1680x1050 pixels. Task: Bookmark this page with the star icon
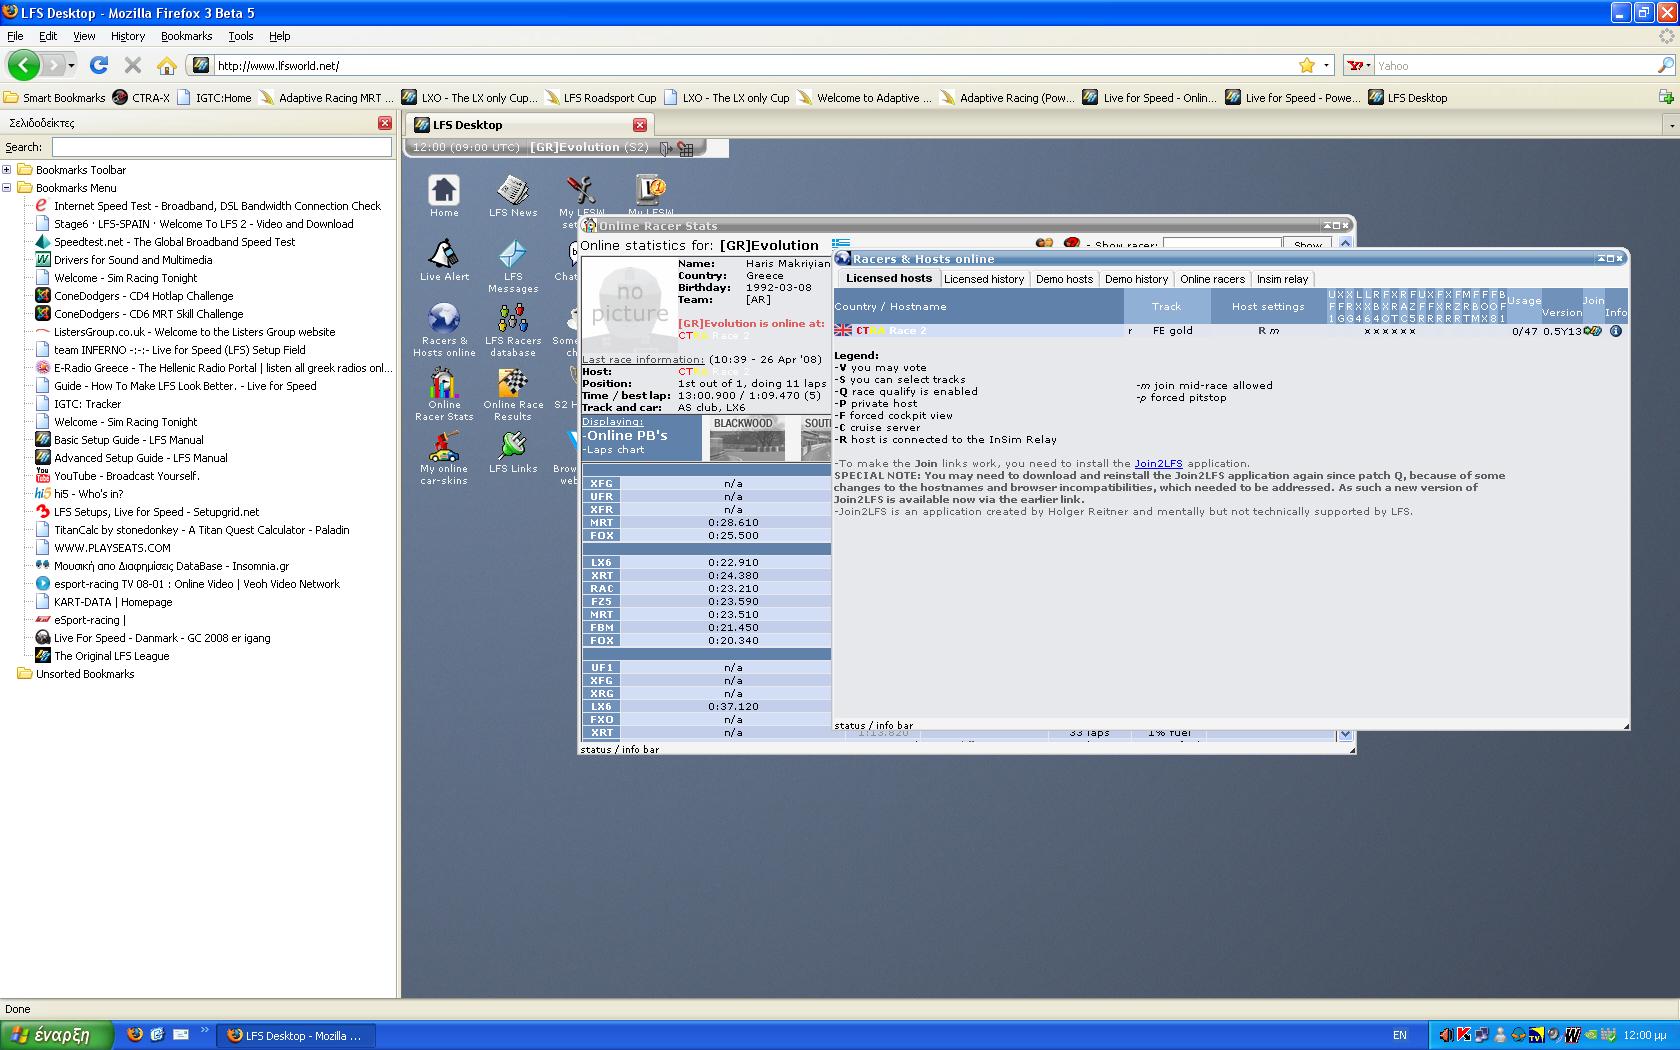[1307, 65]
